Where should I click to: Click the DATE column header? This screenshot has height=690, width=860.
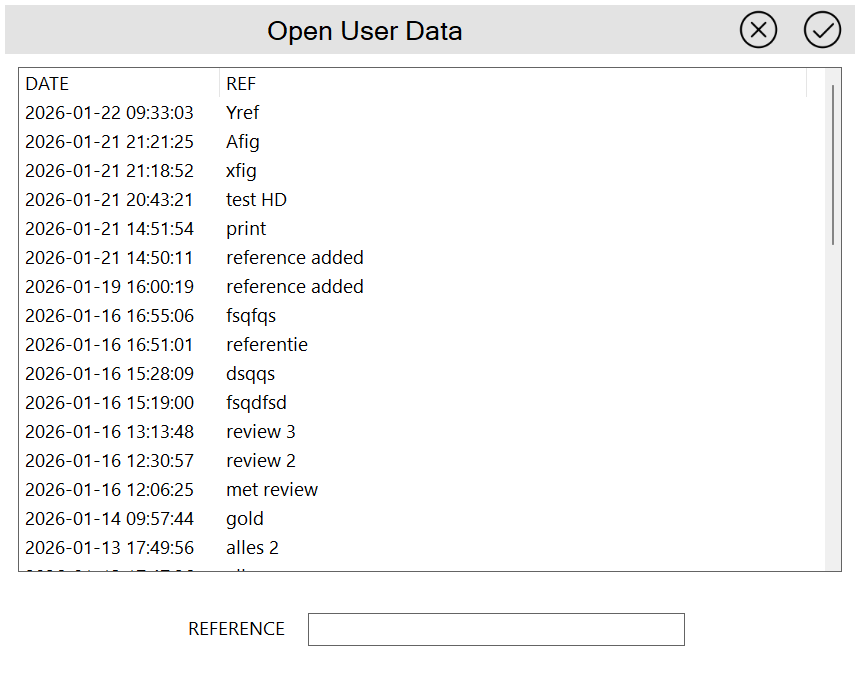pyautogui.click(x=47, y=84)
